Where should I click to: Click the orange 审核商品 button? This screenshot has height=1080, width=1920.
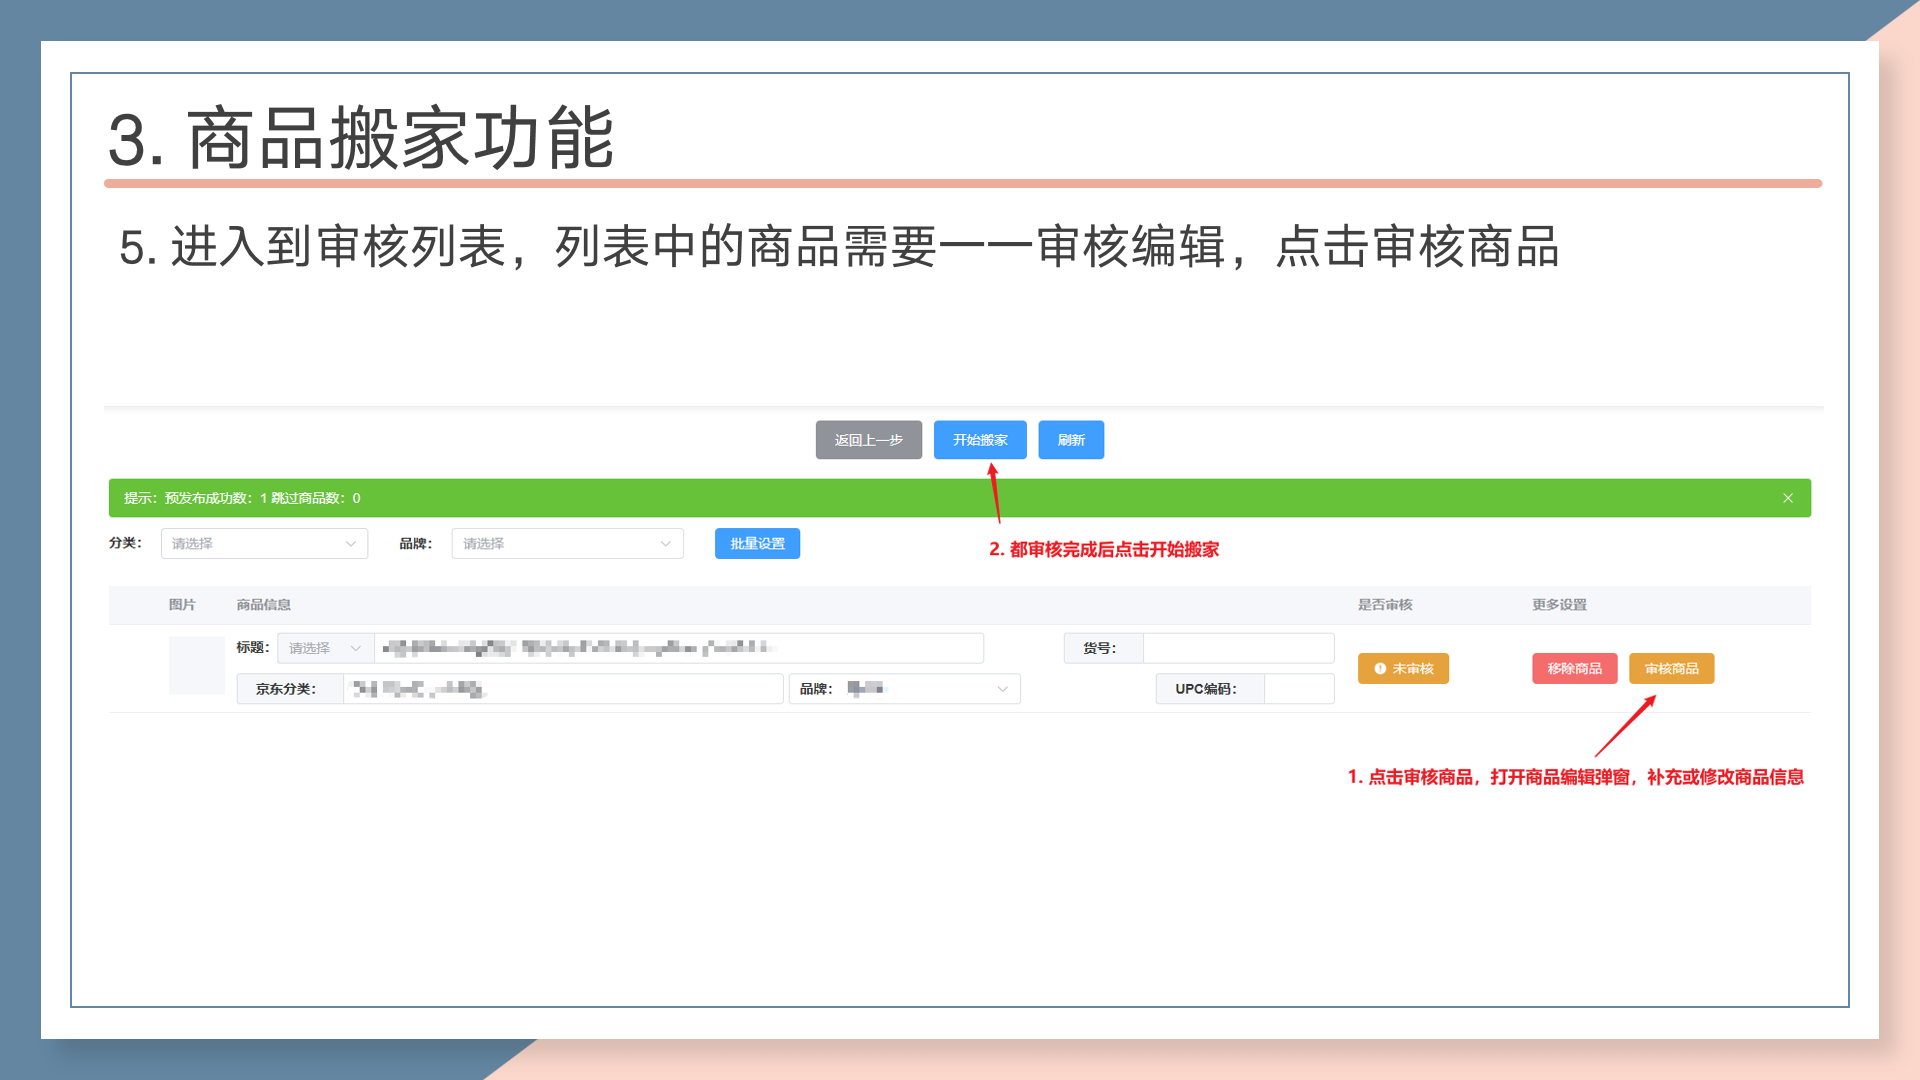click(x=1671, y=669)
